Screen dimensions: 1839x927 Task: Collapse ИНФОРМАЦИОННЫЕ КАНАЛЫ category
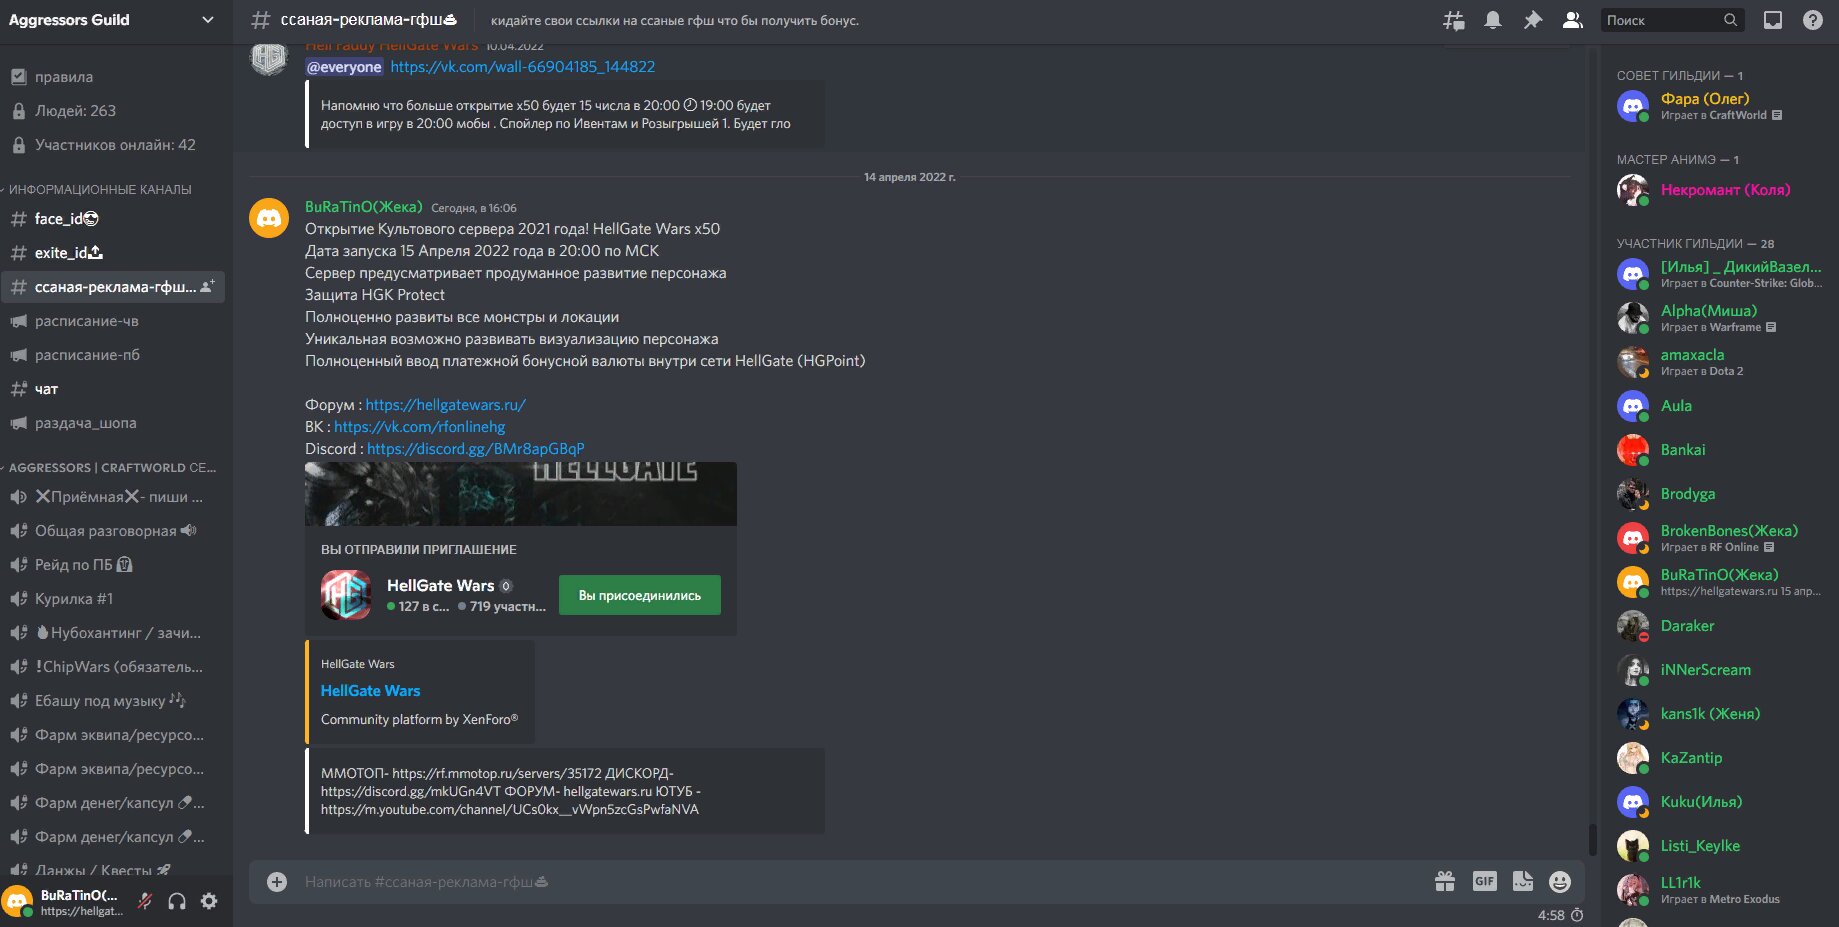click(98, 189)
